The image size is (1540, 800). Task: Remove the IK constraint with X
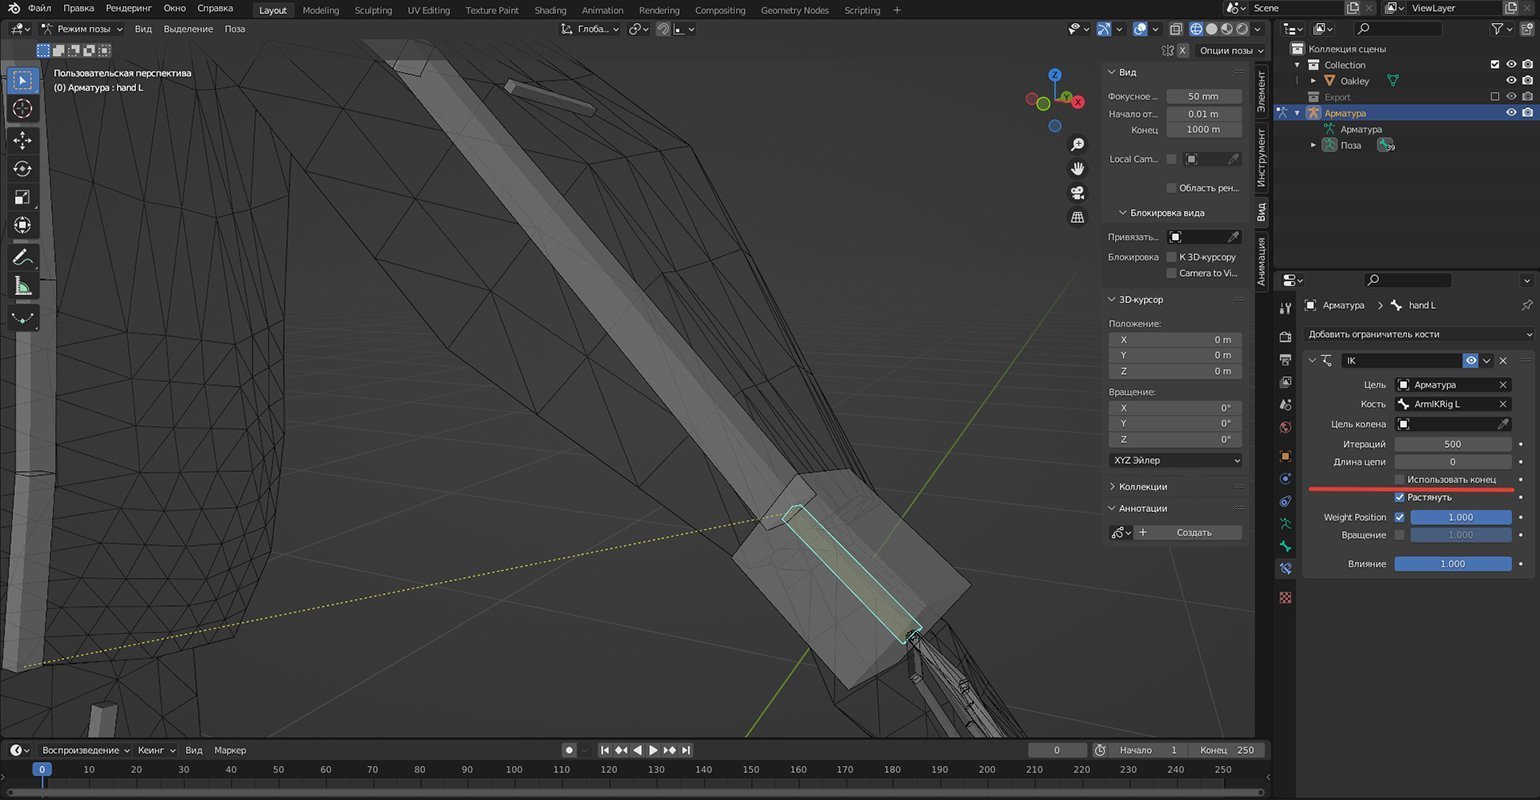click(x=1503, y=360)
